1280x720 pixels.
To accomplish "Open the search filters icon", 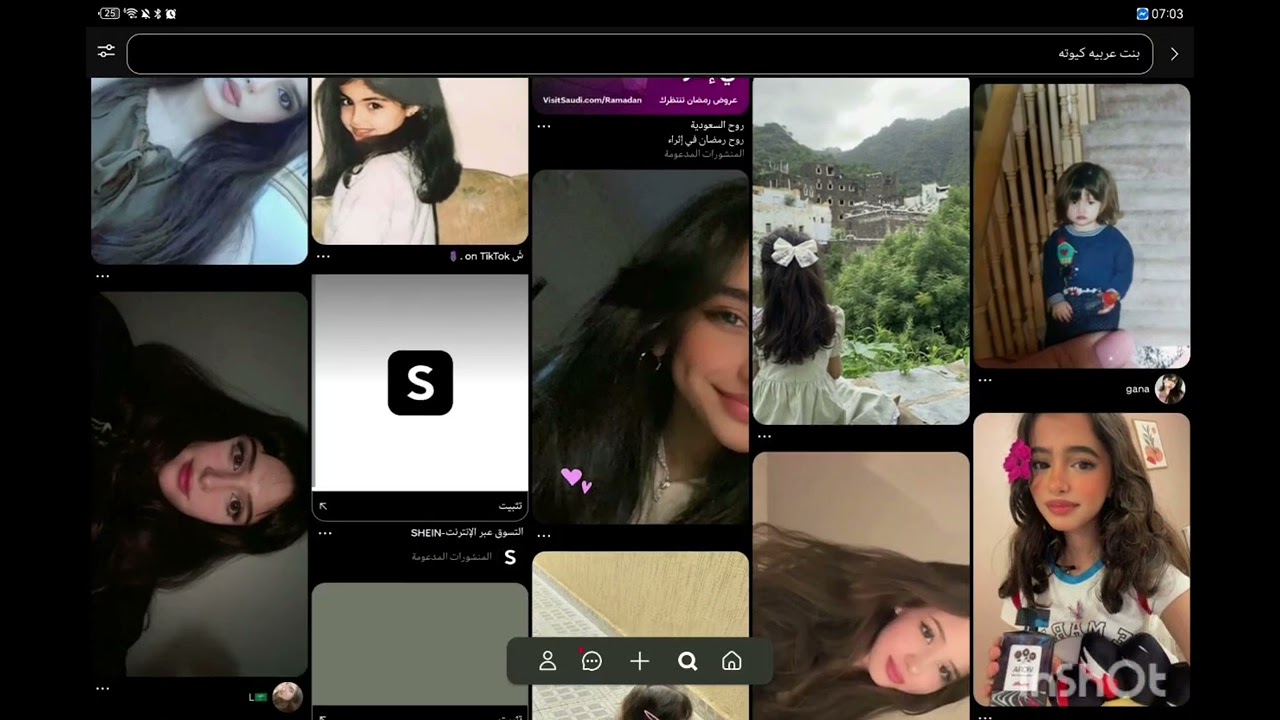I will point(107,51).
